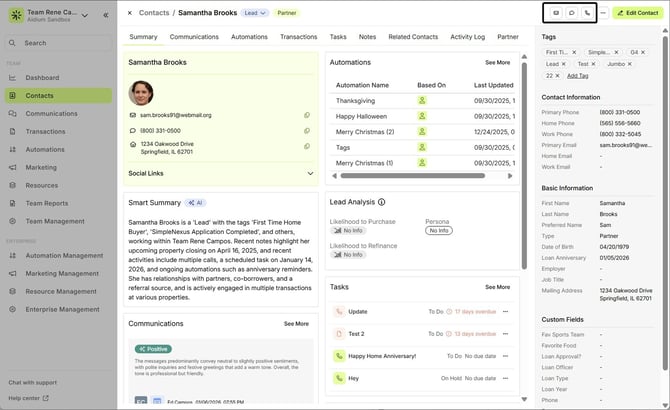Click the Add Tag link

point(577,75)
